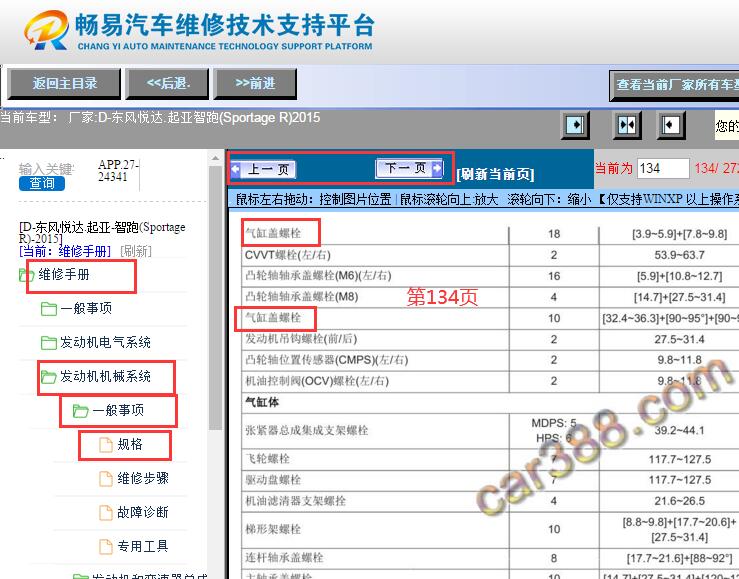Click the center split panels icon

point(627,125)
